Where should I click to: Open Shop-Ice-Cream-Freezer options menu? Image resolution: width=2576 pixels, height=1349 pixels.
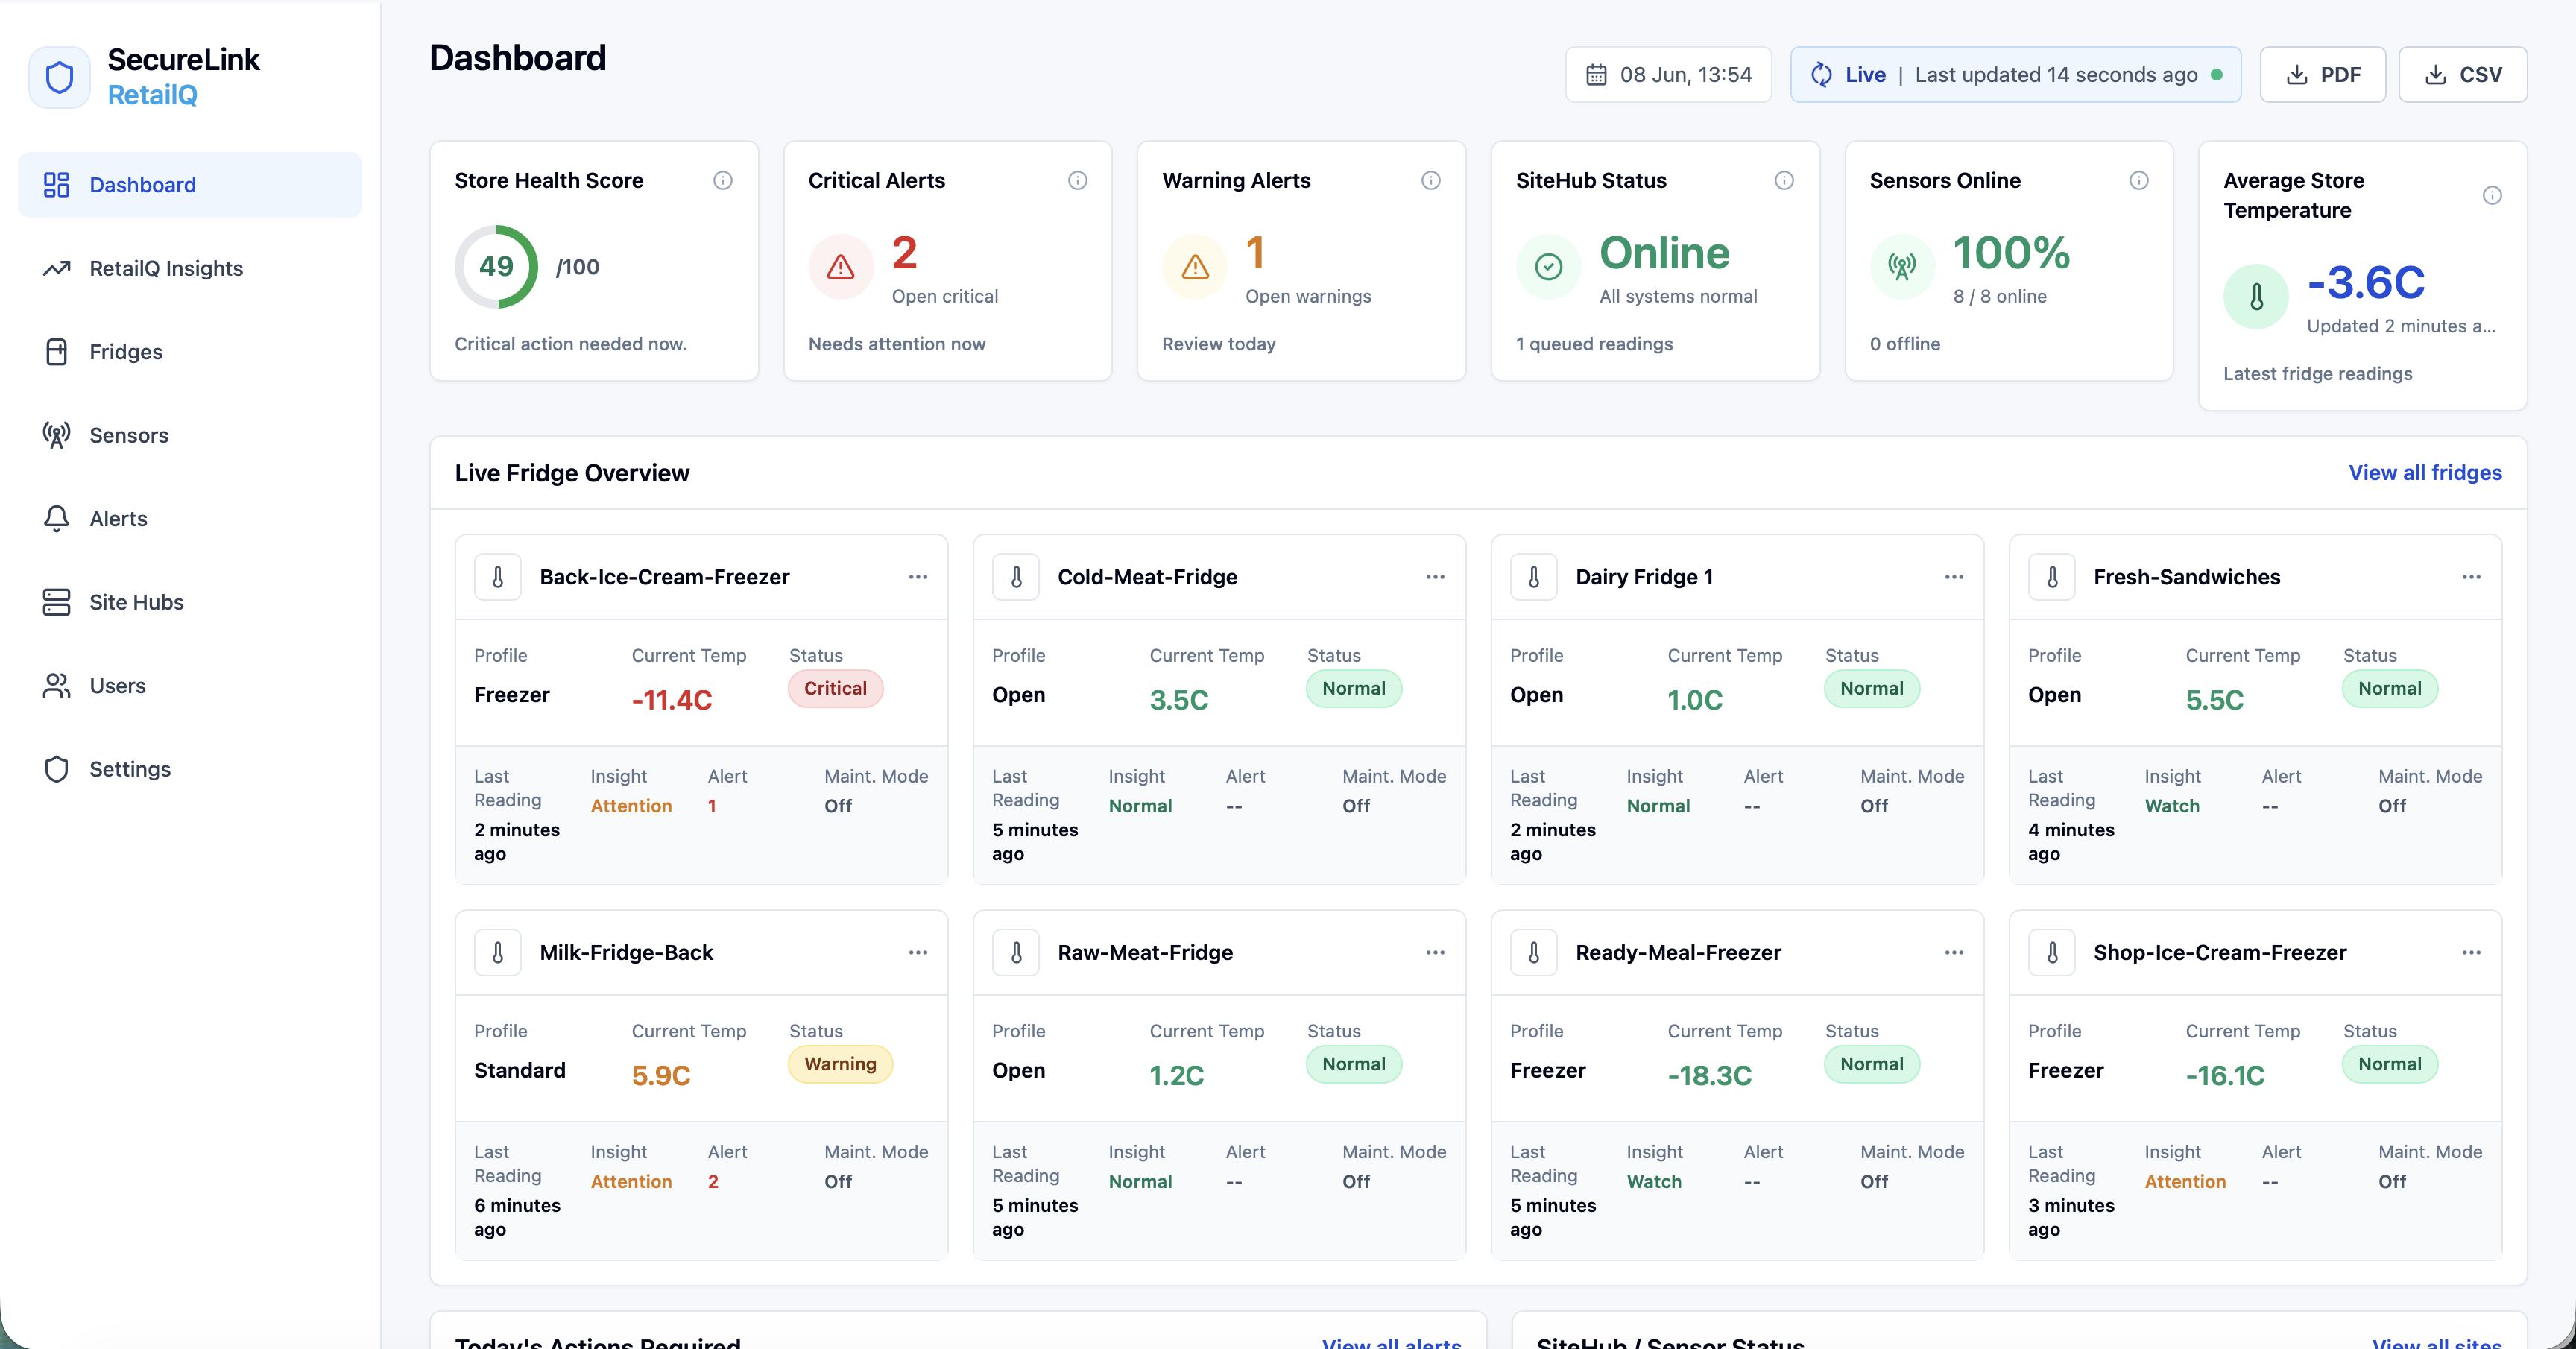point(2471,953)
